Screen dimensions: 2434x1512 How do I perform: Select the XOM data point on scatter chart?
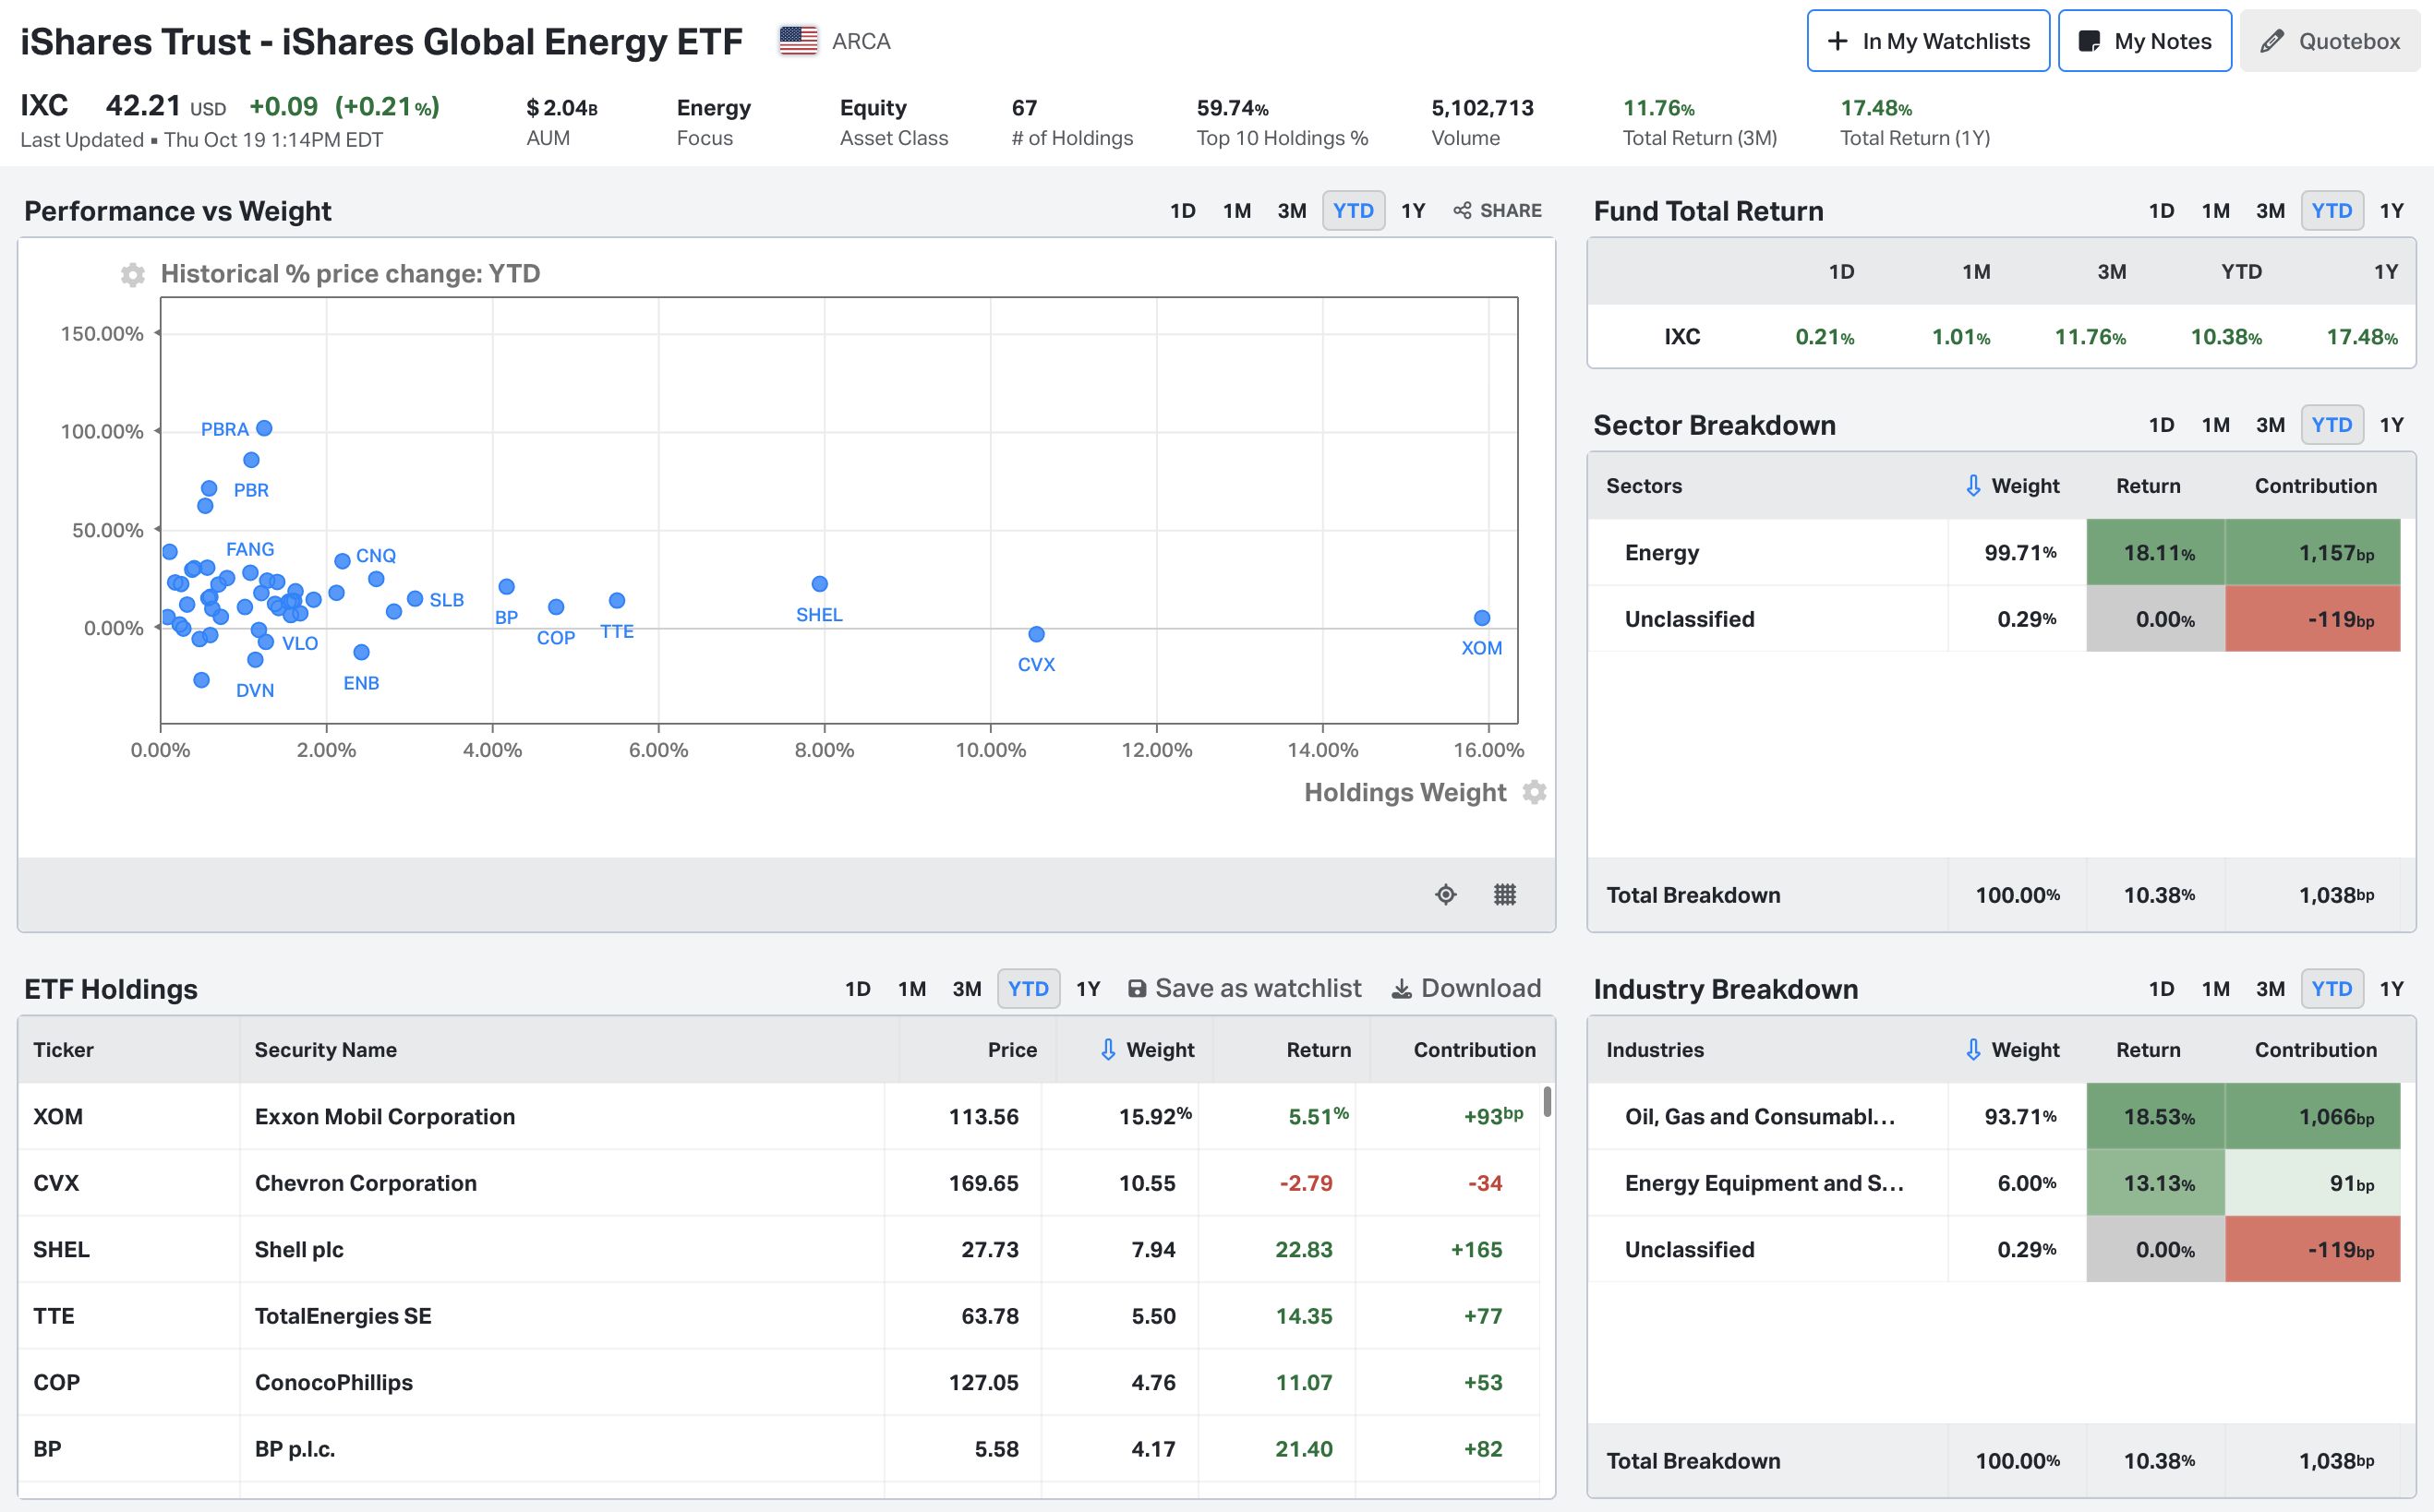(x=1482, y=618)
